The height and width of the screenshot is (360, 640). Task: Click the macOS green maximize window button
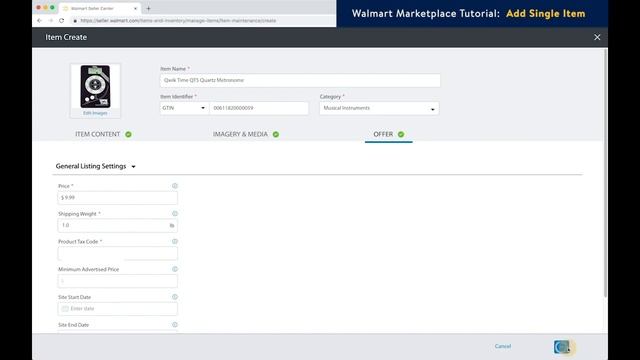click(52, 8)
